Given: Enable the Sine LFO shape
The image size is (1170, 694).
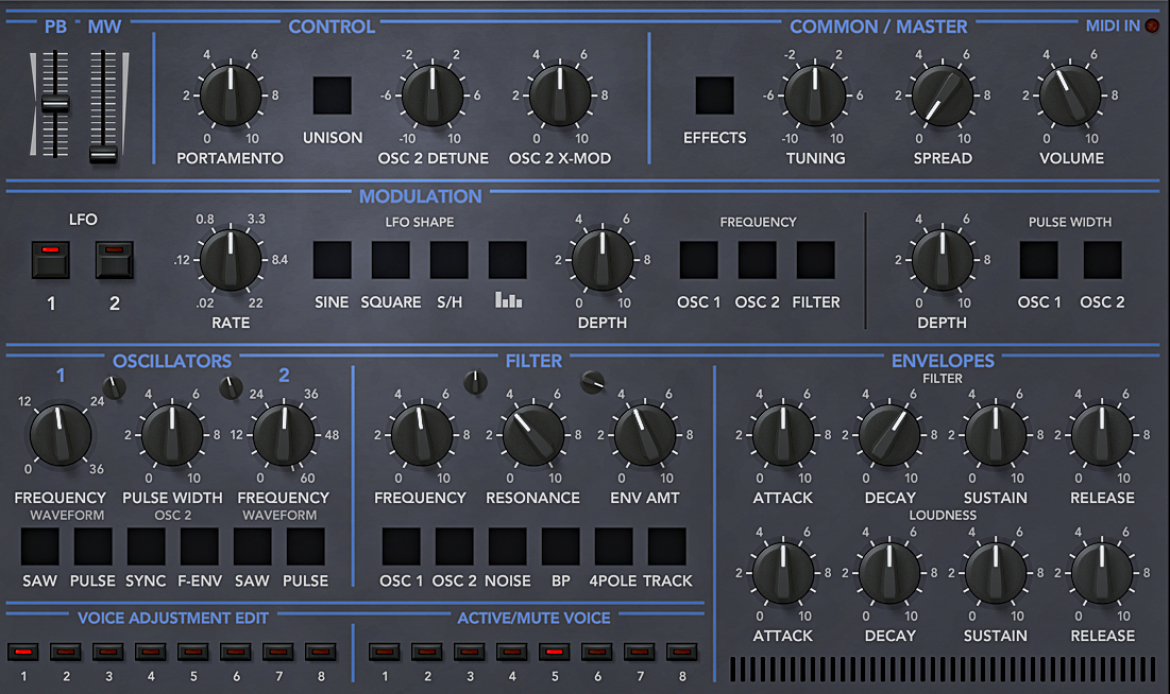Looking at the screenshot, I should click(332, 260).
